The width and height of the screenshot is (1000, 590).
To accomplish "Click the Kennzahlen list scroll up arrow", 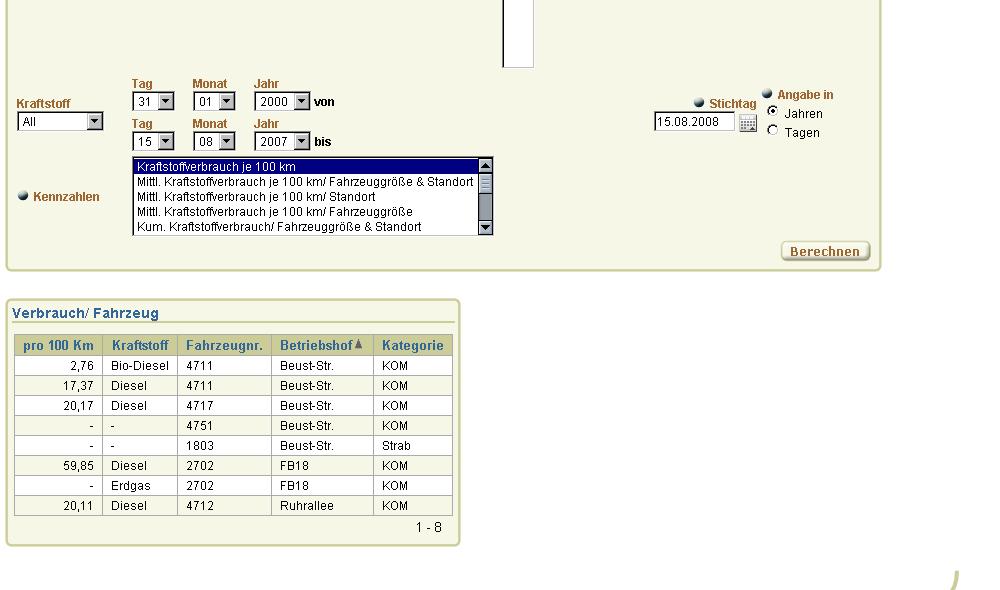I will [485, 166].
